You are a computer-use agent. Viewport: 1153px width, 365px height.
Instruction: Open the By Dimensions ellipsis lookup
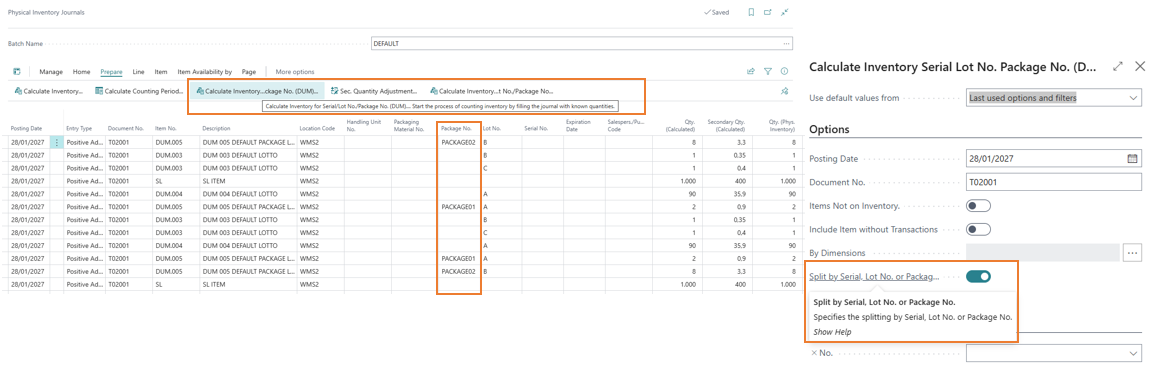pos(1132,253)
